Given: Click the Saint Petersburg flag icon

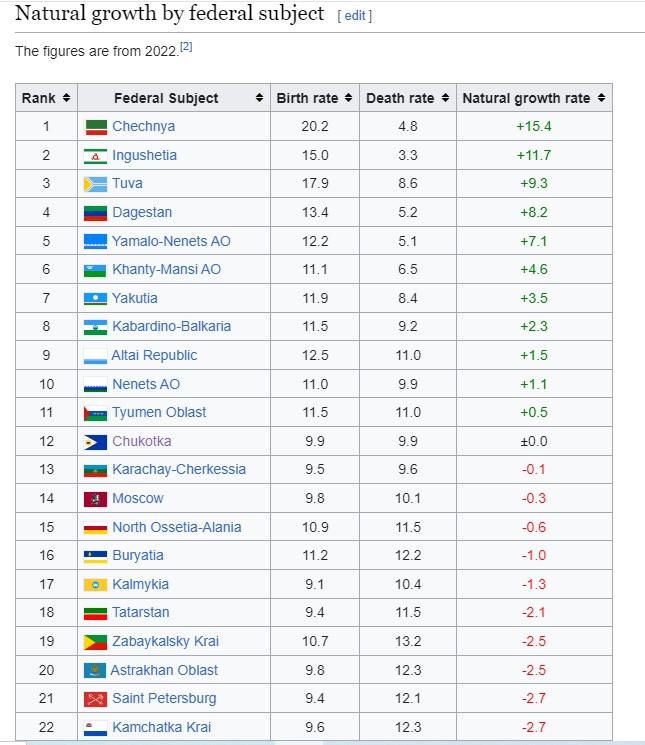Looking at the screenshot, I should [96, 699].
